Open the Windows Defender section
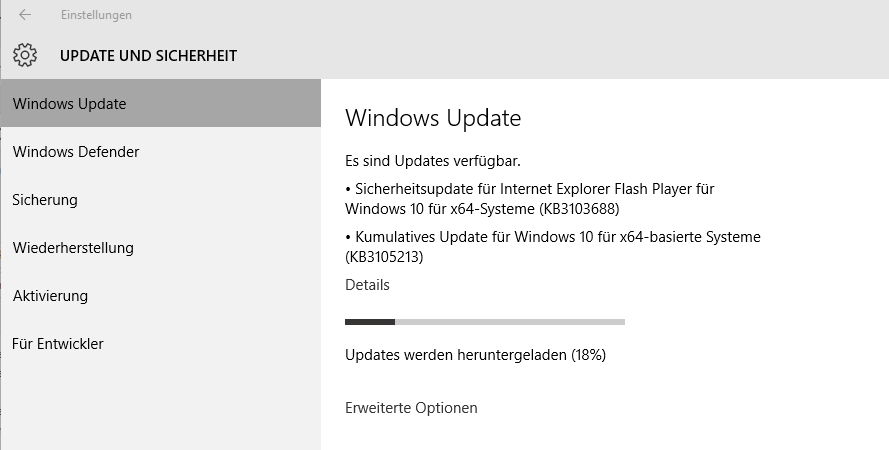 tap(160, 151)
